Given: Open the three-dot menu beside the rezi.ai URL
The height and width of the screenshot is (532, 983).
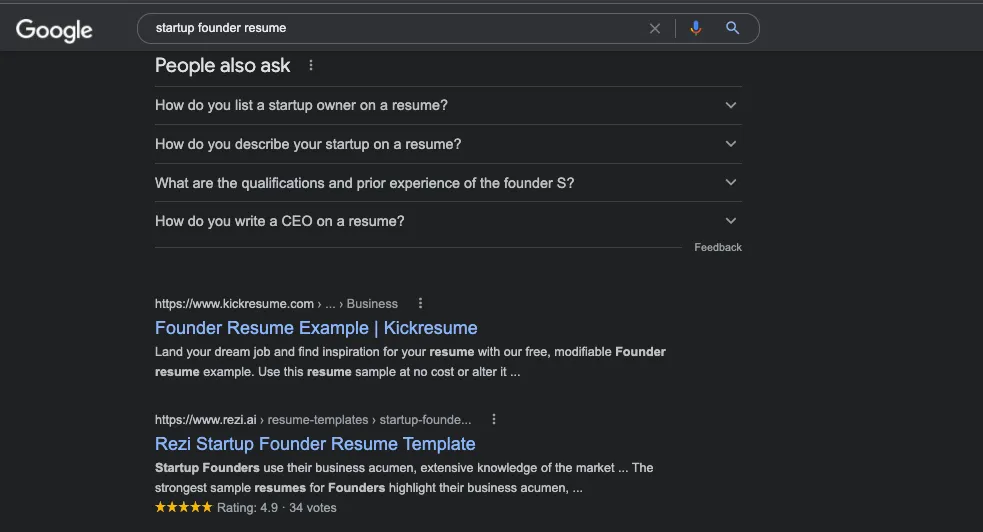Looking at the screenshot, I should click(x=494, y=419).
